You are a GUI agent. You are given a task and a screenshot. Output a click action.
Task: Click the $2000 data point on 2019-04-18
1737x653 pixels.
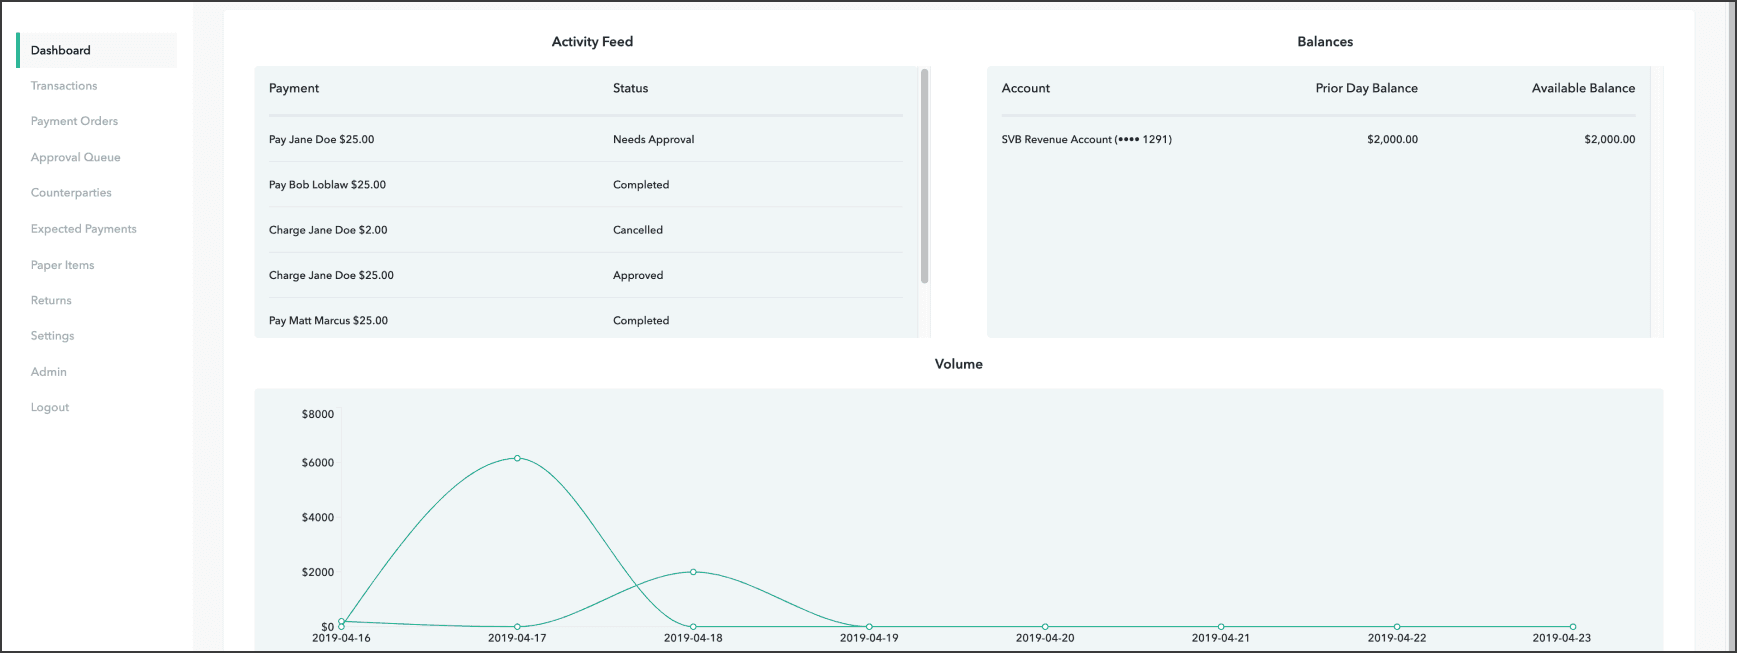click(x=693, y=572)
